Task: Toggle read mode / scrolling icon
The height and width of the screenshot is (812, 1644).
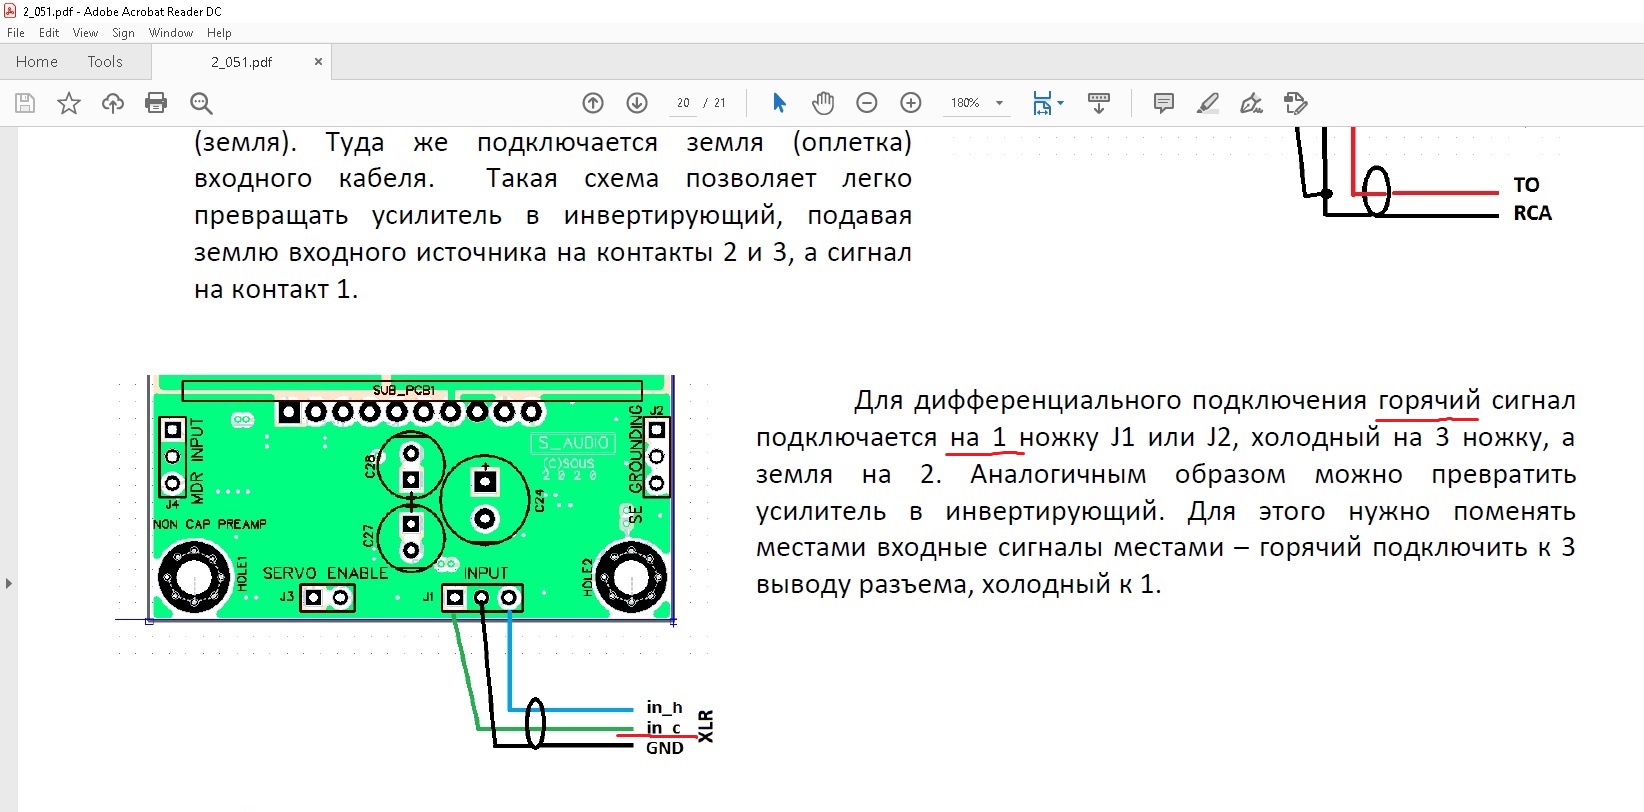Action: coord(1099,103)
